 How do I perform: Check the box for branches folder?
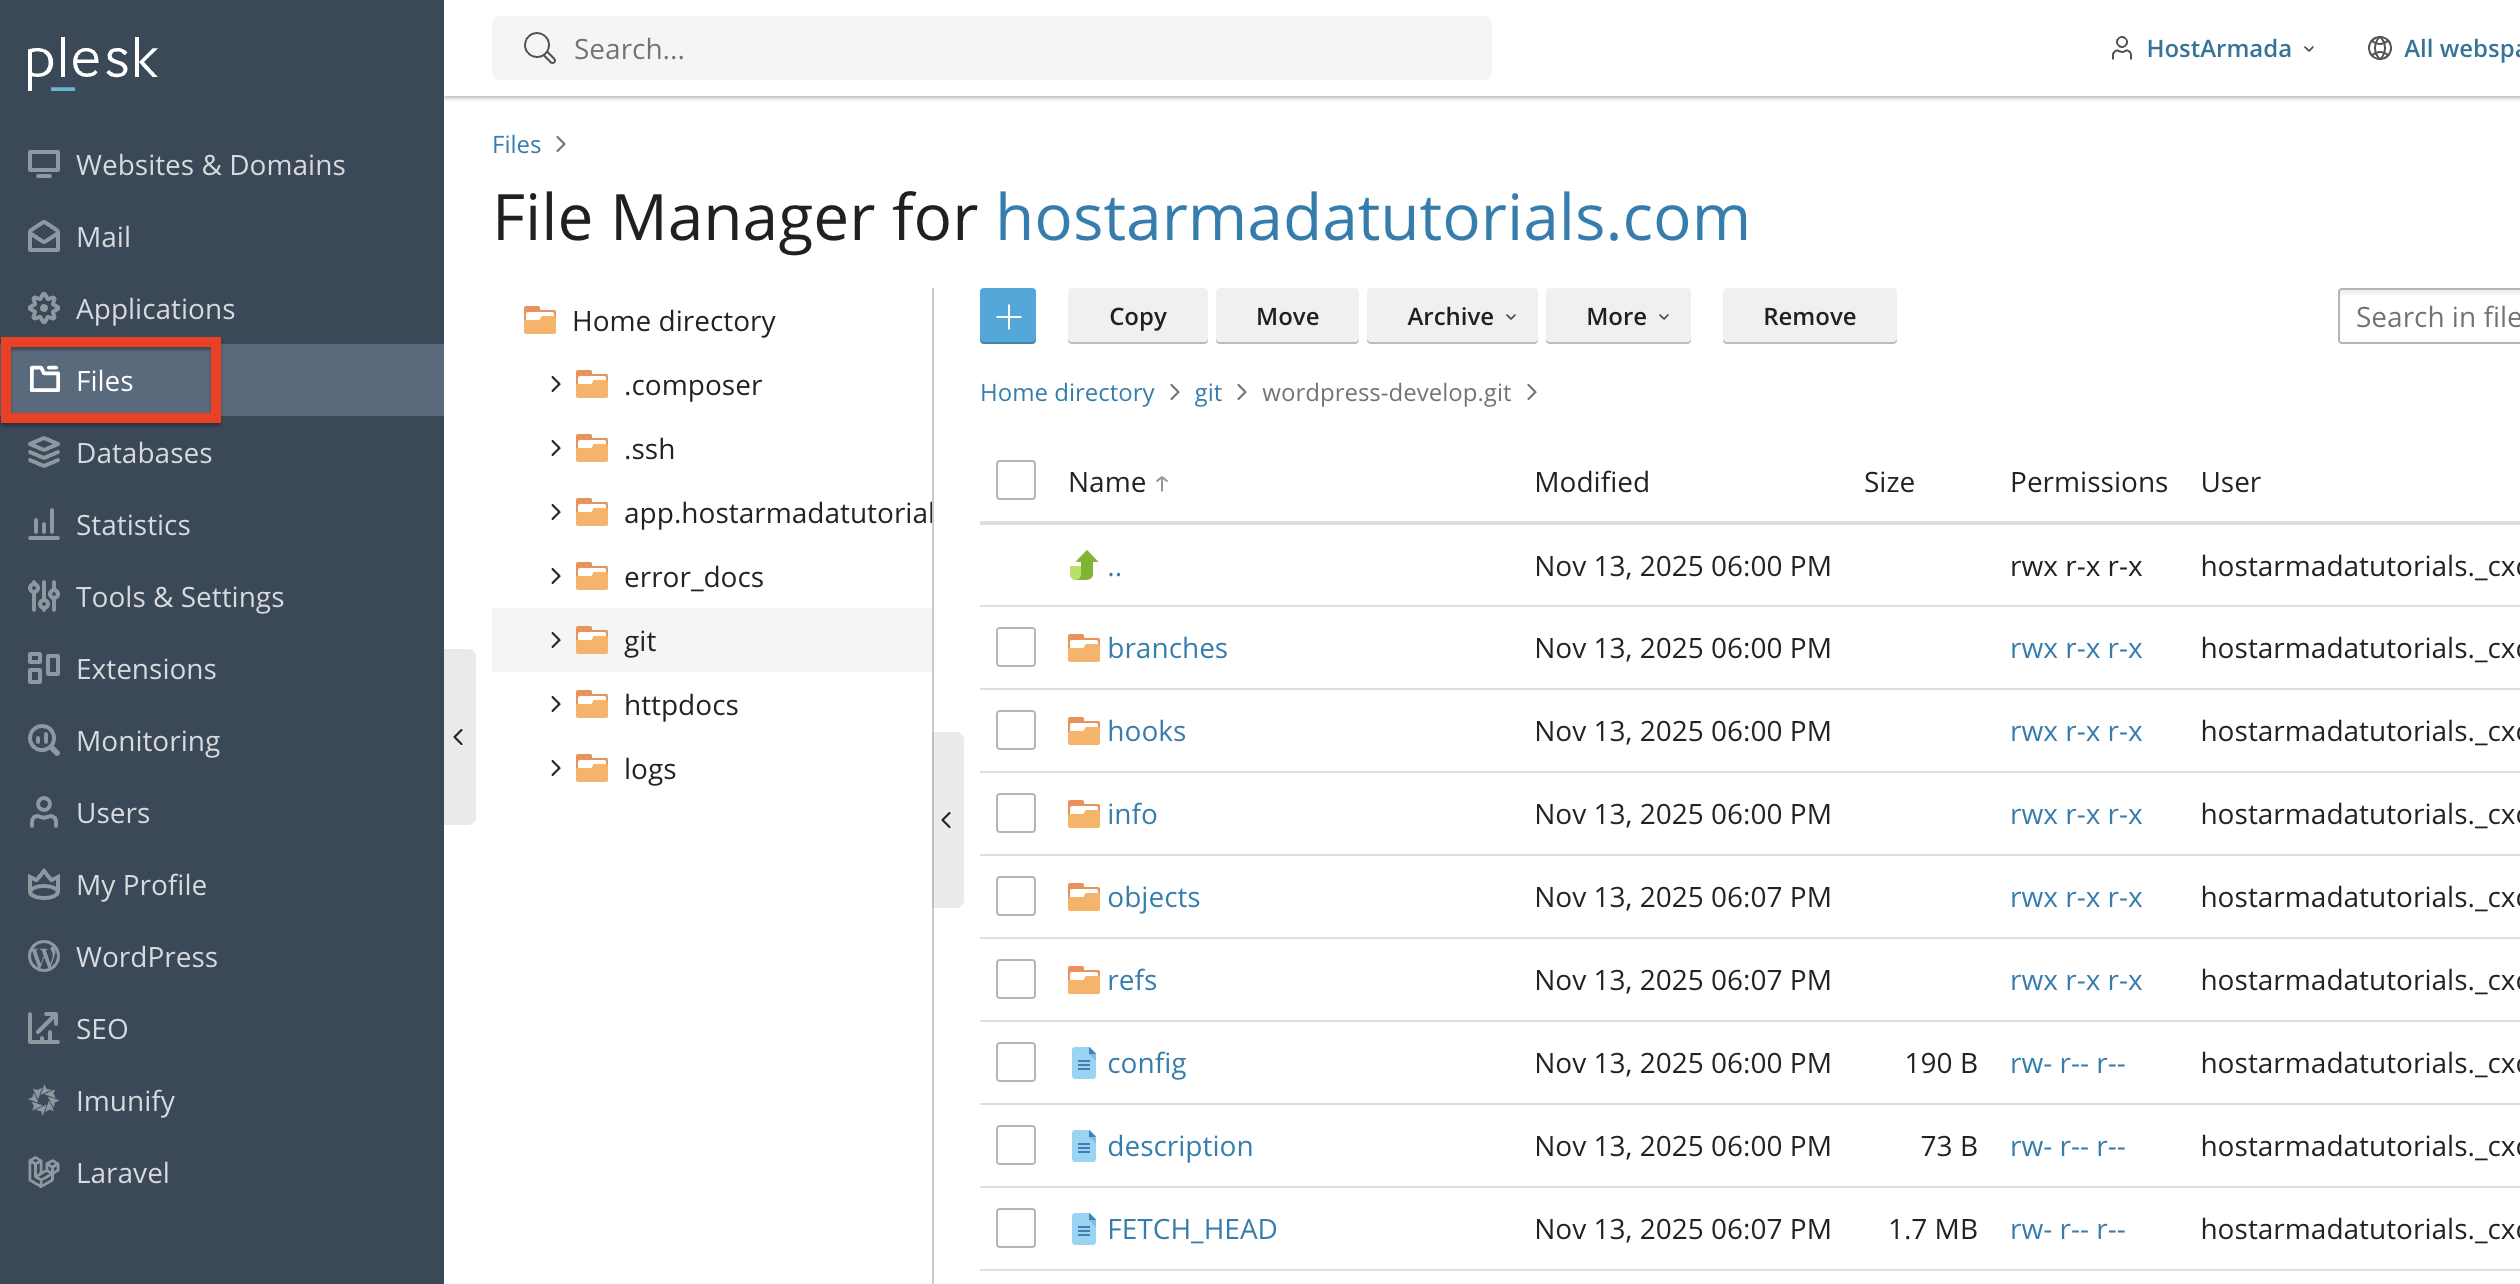1016,647
